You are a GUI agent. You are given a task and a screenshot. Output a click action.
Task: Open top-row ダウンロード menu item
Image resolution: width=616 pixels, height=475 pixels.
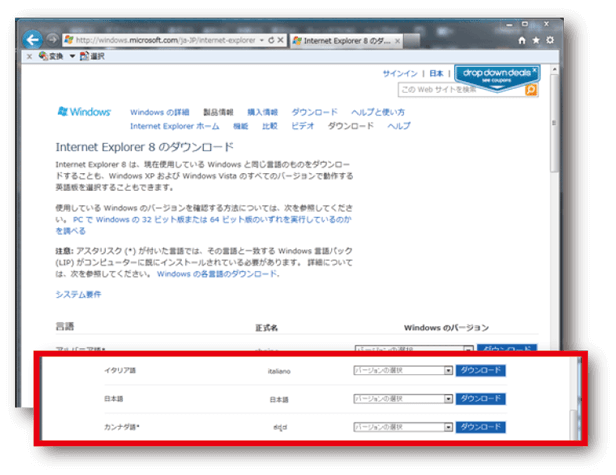click(314, 112)
